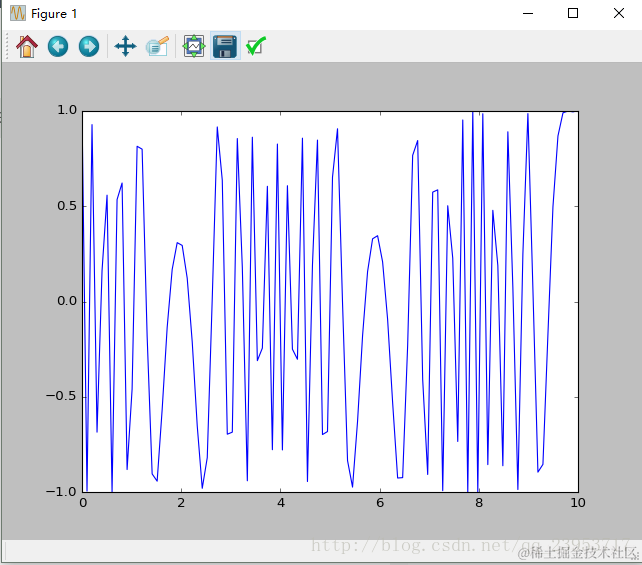Click the x-axis label "10"
The image size is (642, 565).
pyautogui.click(x=578, y=503)
